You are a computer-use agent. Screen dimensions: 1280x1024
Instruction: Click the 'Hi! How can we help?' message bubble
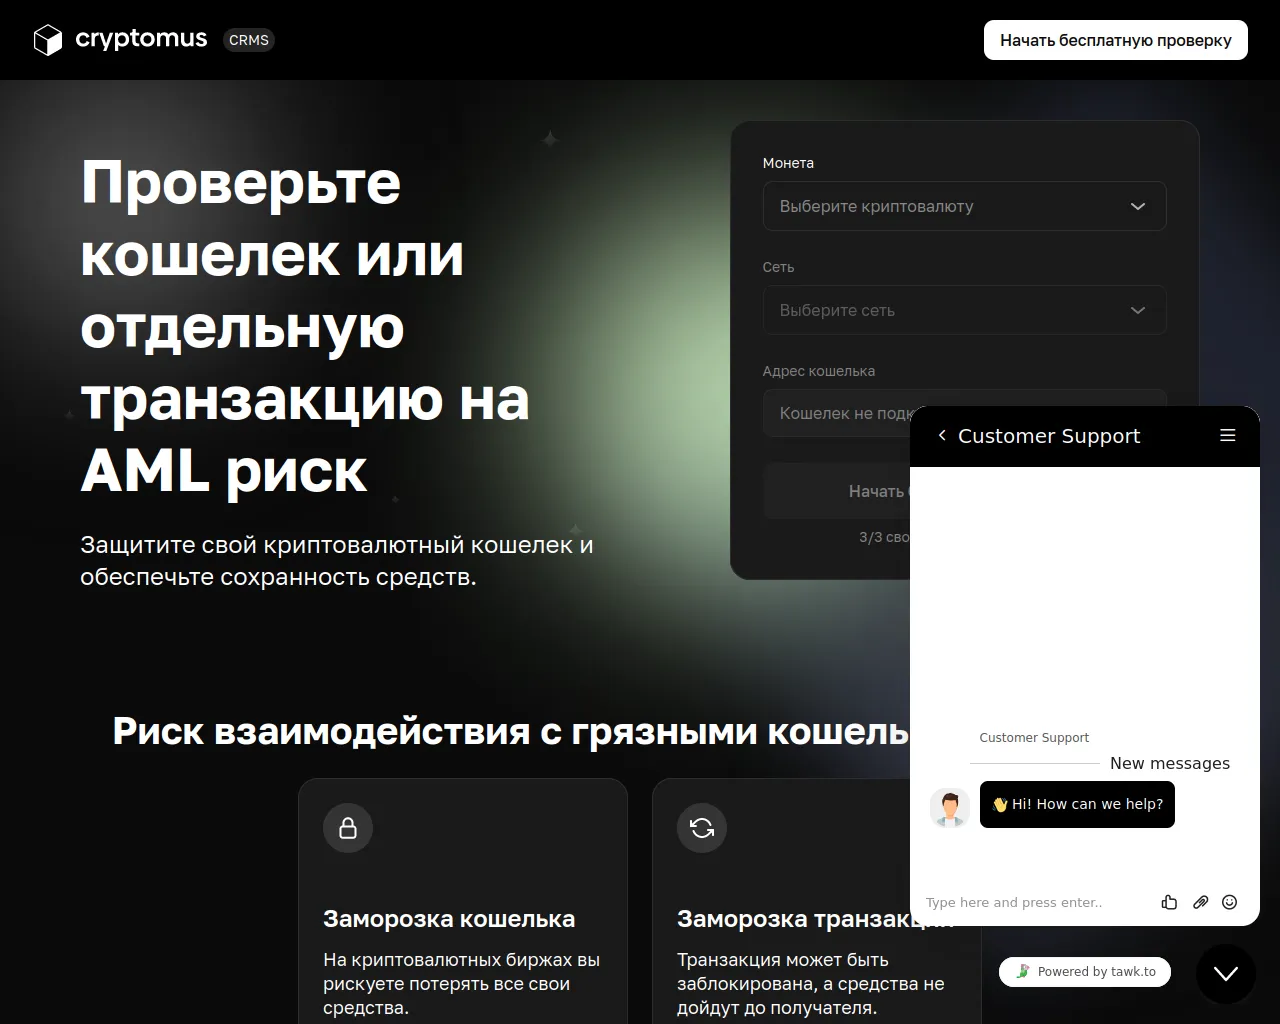pyautogui.click(x=1077, y=804)
